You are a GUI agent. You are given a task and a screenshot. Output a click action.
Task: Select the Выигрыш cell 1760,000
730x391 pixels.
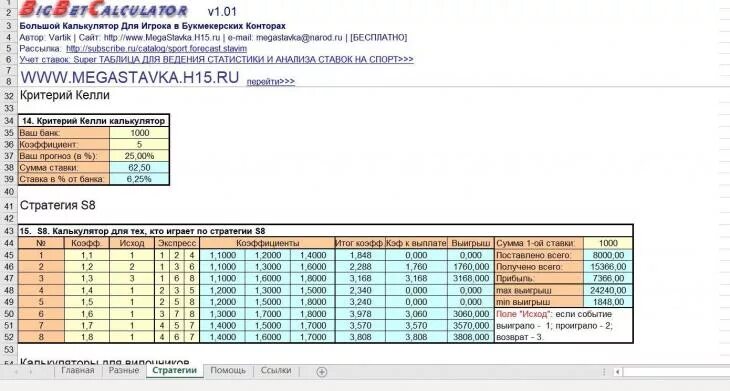tap(471, 267)
